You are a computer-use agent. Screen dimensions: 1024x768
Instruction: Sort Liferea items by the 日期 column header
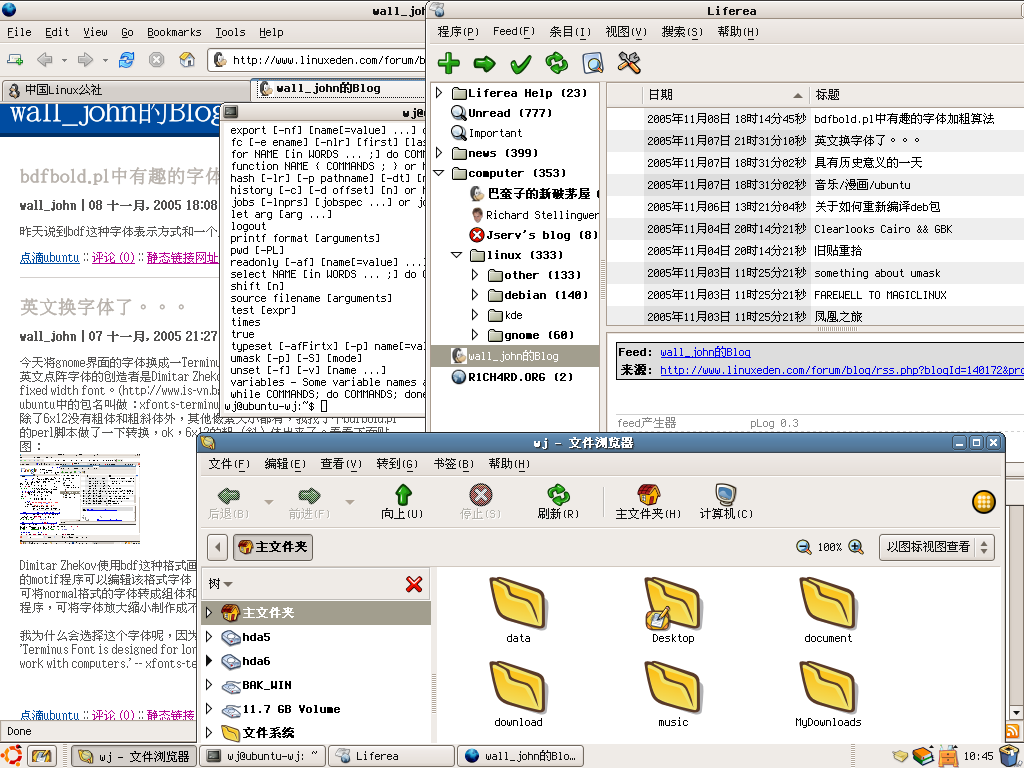coord(726,95)
